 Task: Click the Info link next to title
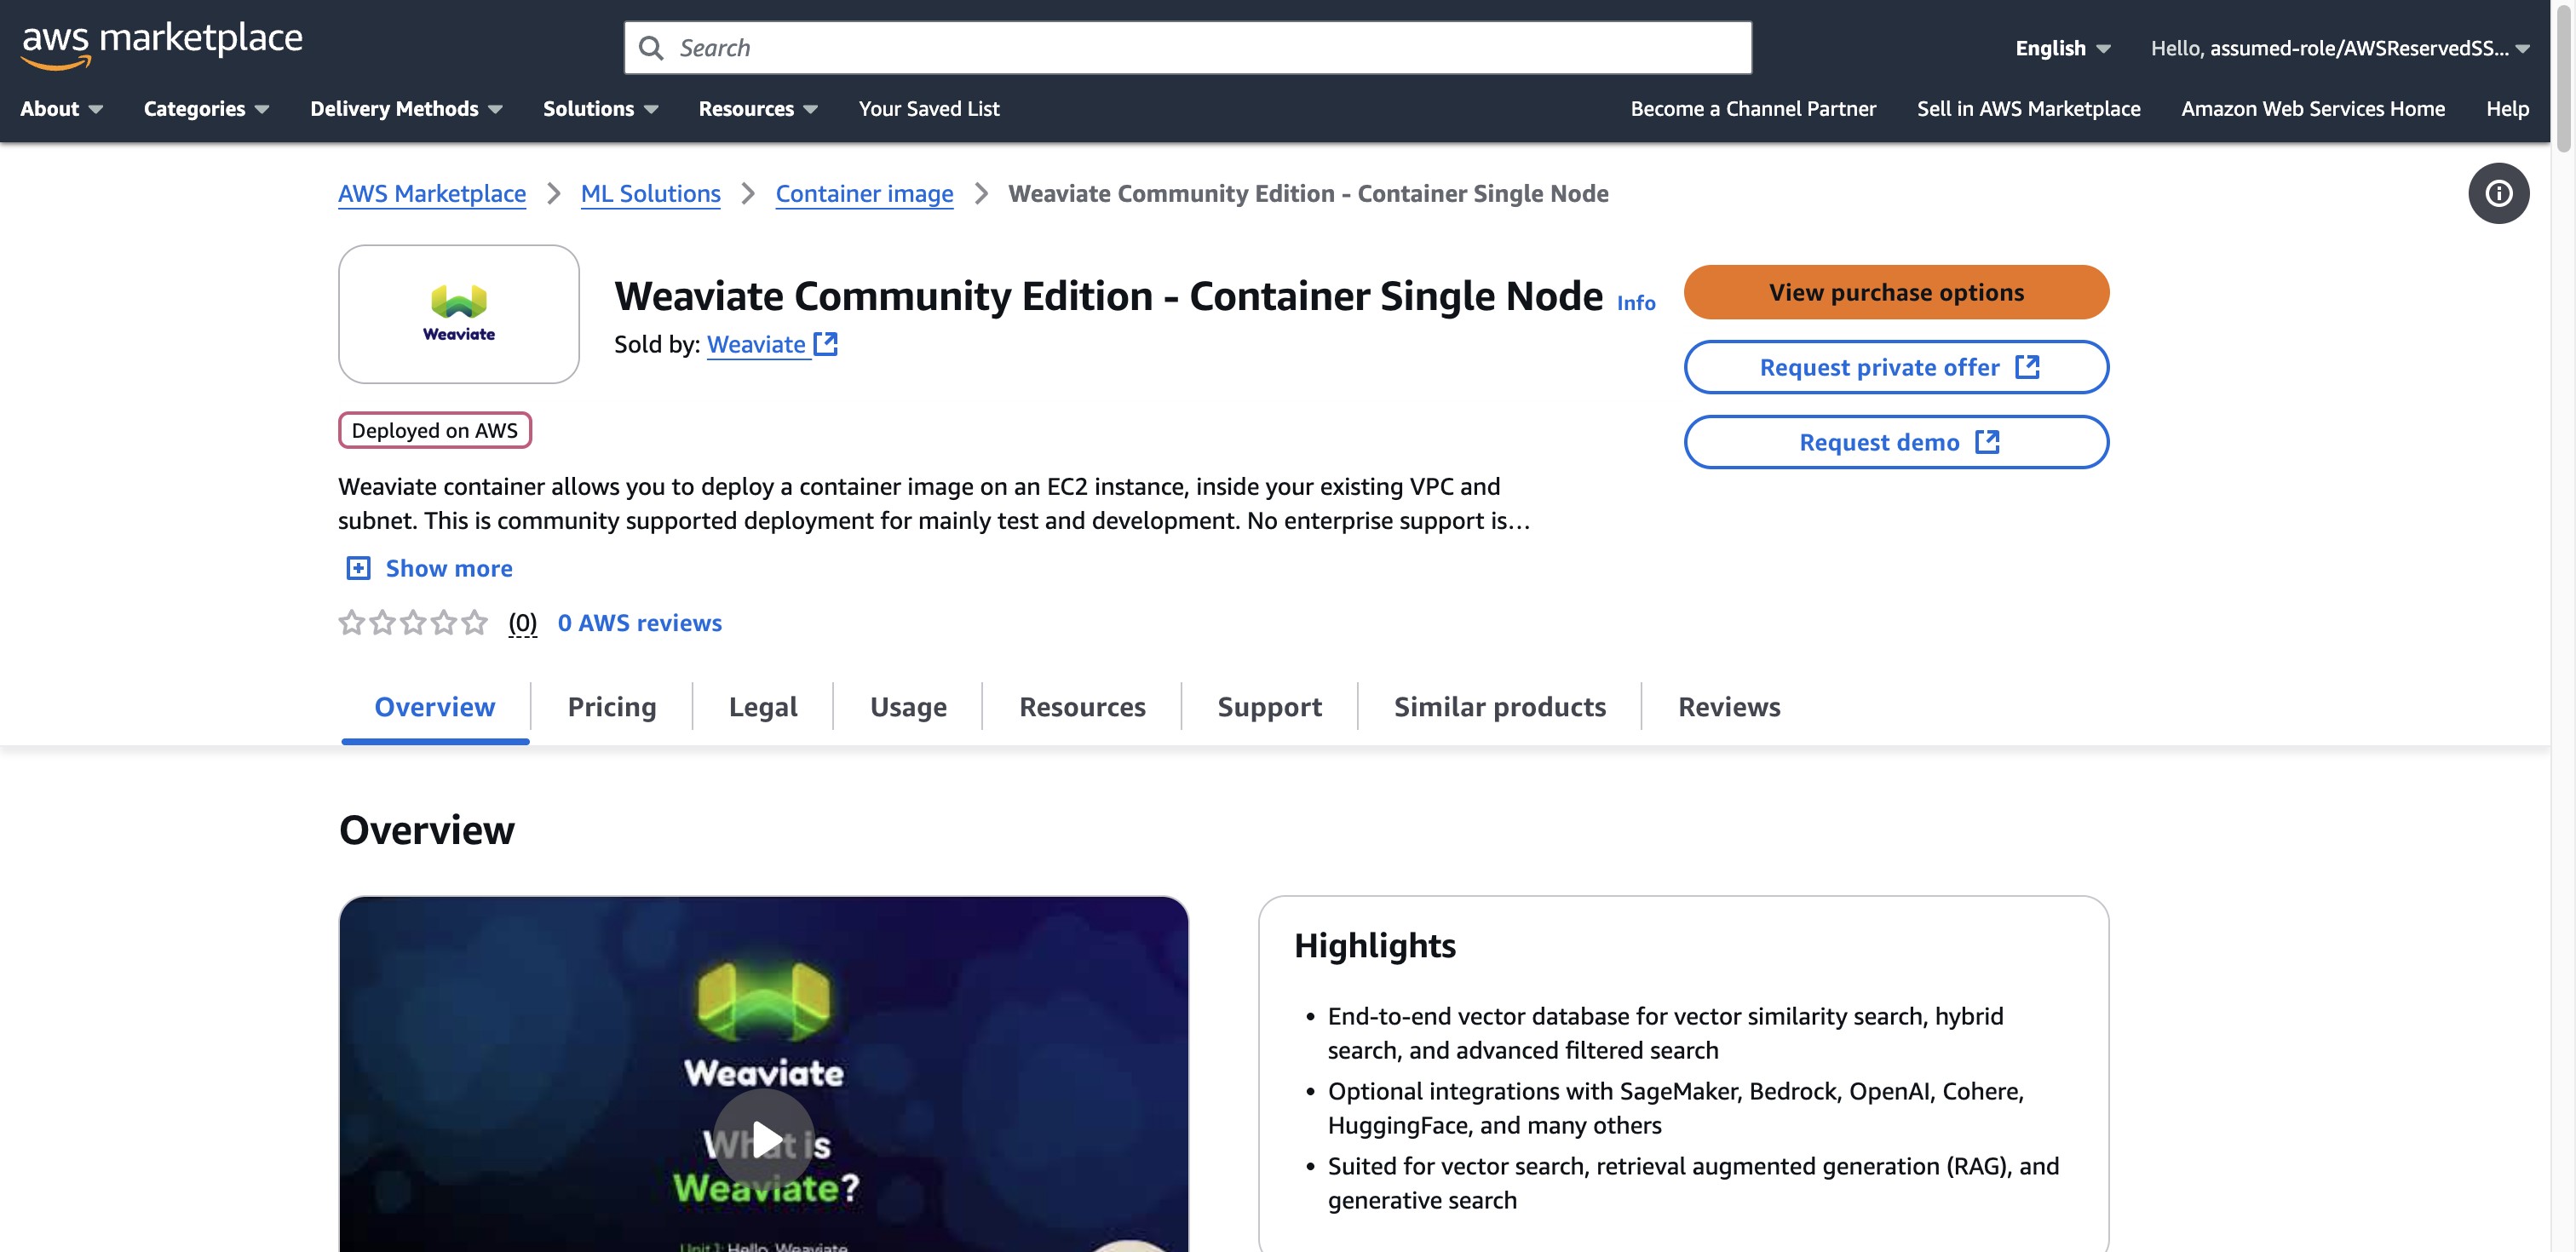1636,303
